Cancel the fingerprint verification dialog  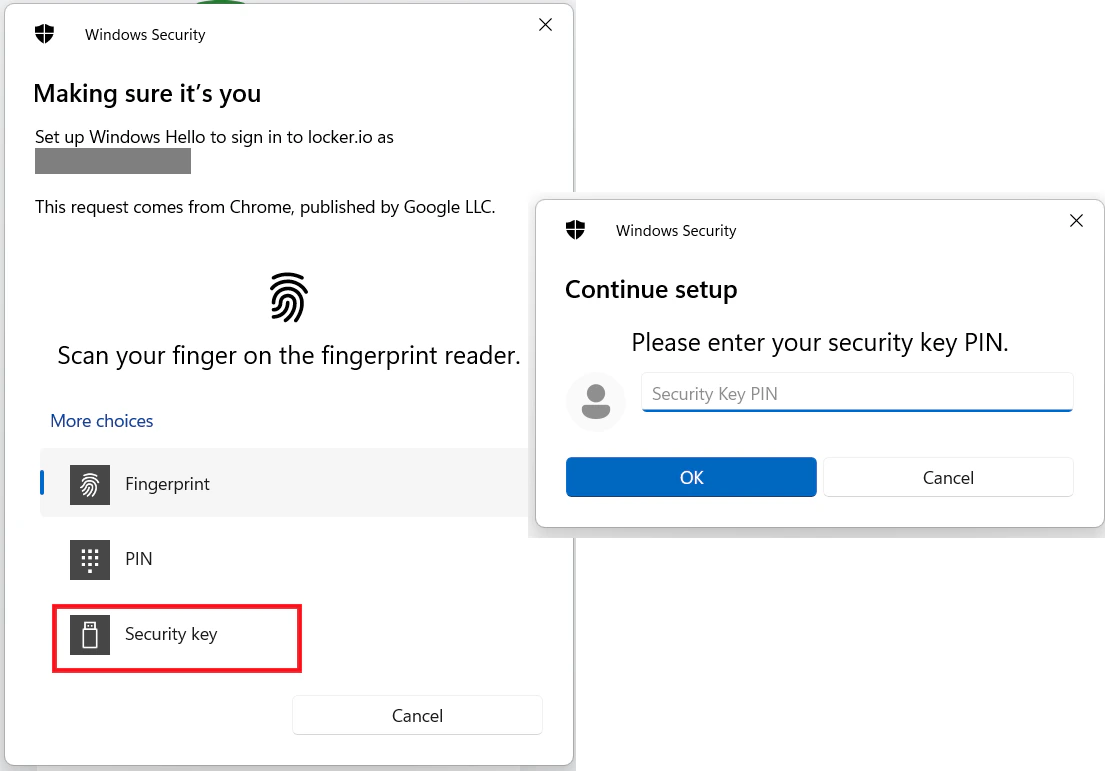[x=417, y=715]
